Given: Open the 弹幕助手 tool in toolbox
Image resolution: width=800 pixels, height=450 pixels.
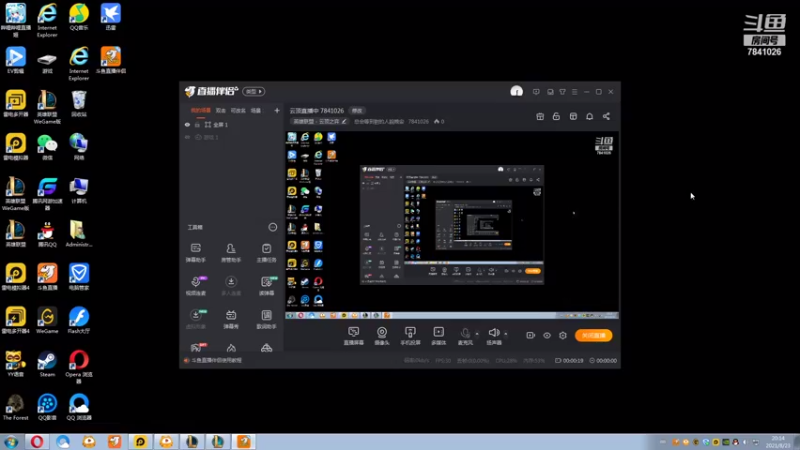Looking at the screenshot, I should click(195, 253).
